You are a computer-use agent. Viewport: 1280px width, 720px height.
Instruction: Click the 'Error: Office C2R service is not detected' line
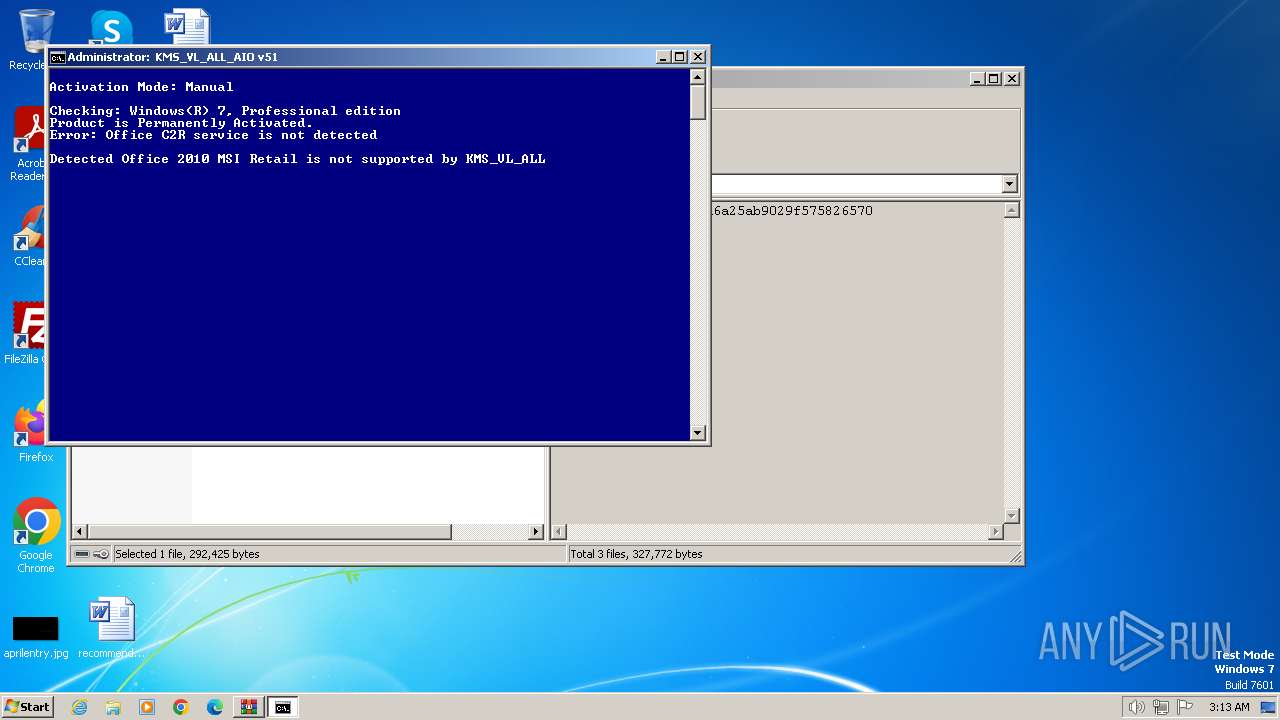coord(213,135)
